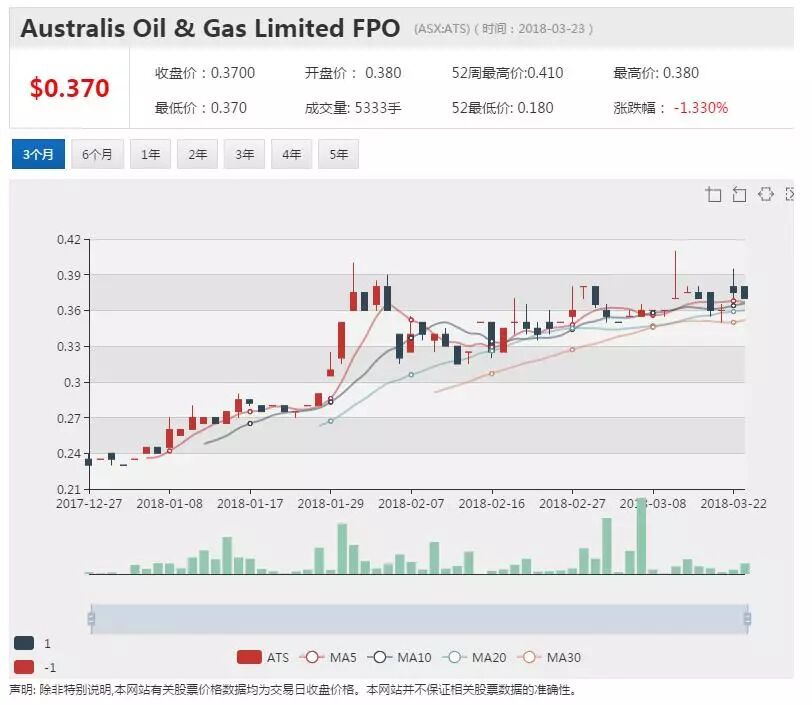Viewport: 812px width, 705px height.
Task: Show the 3年 range chart
Action: tap(244, 154)
